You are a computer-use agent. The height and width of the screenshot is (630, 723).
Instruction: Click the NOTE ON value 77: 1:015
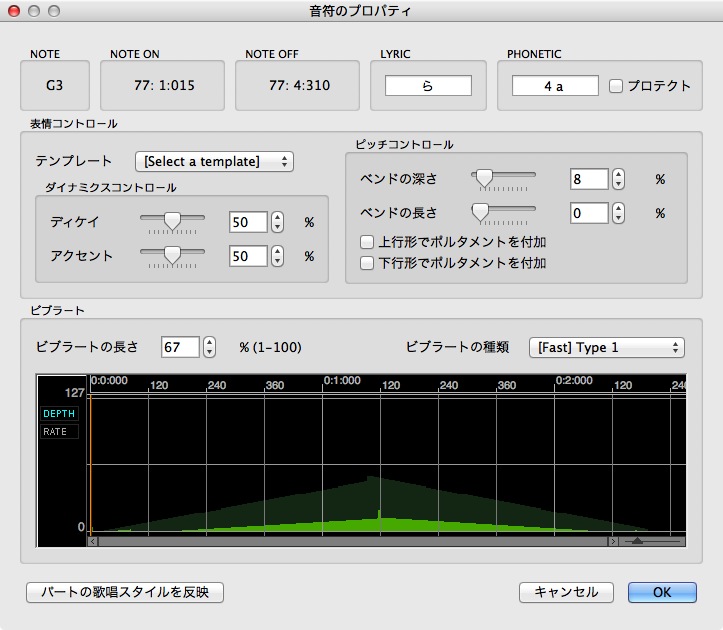164,85
